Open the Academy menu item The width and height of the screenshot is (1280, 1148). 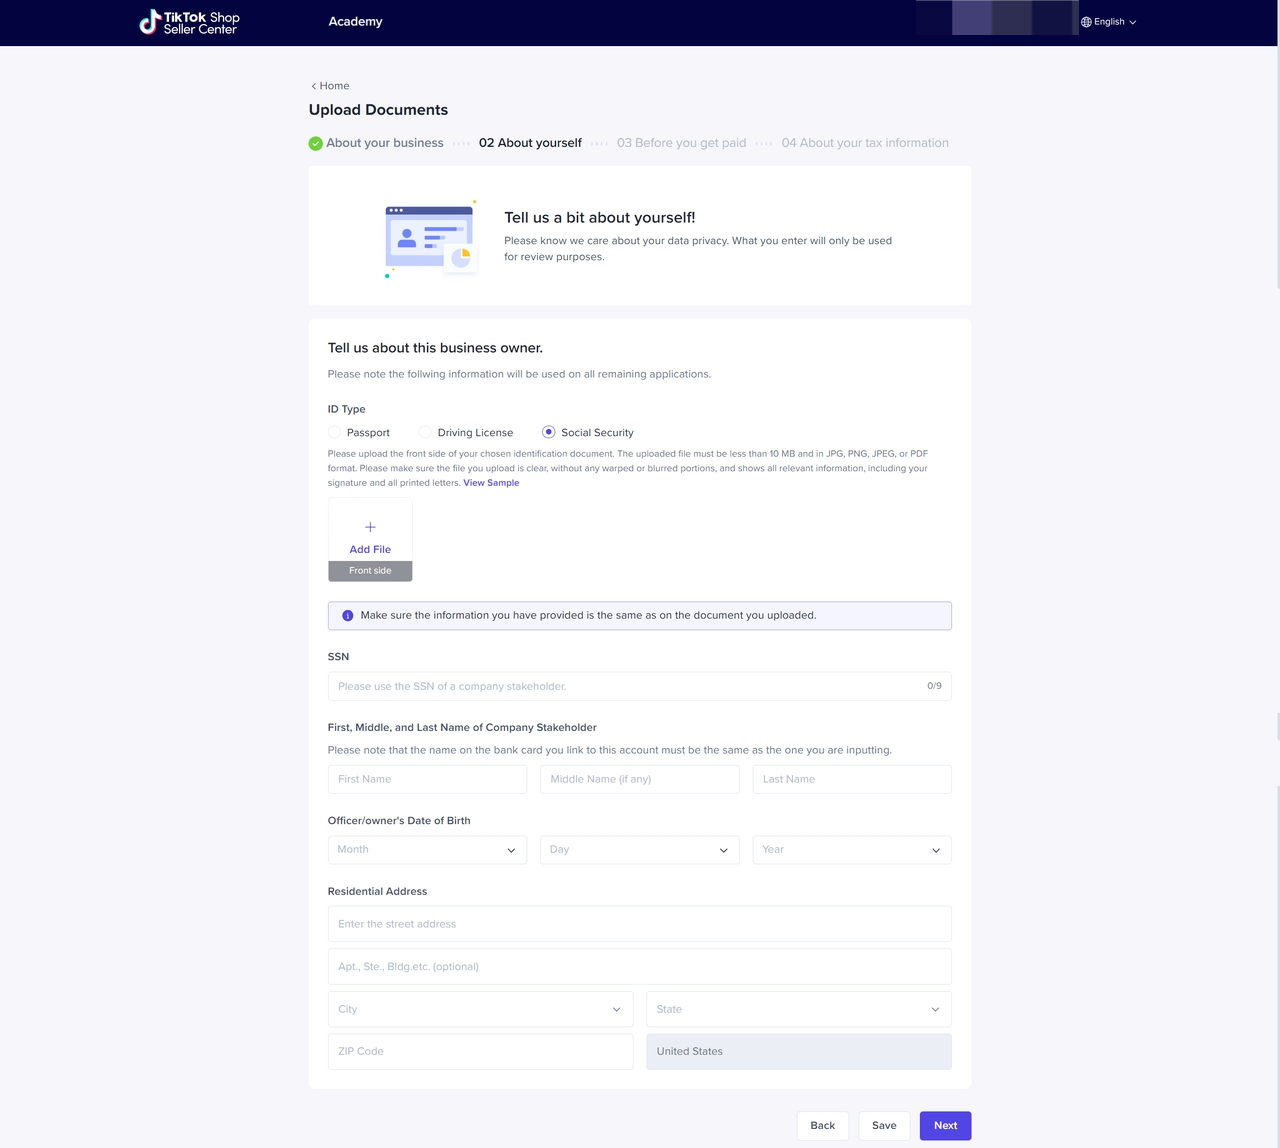point(355,22)
